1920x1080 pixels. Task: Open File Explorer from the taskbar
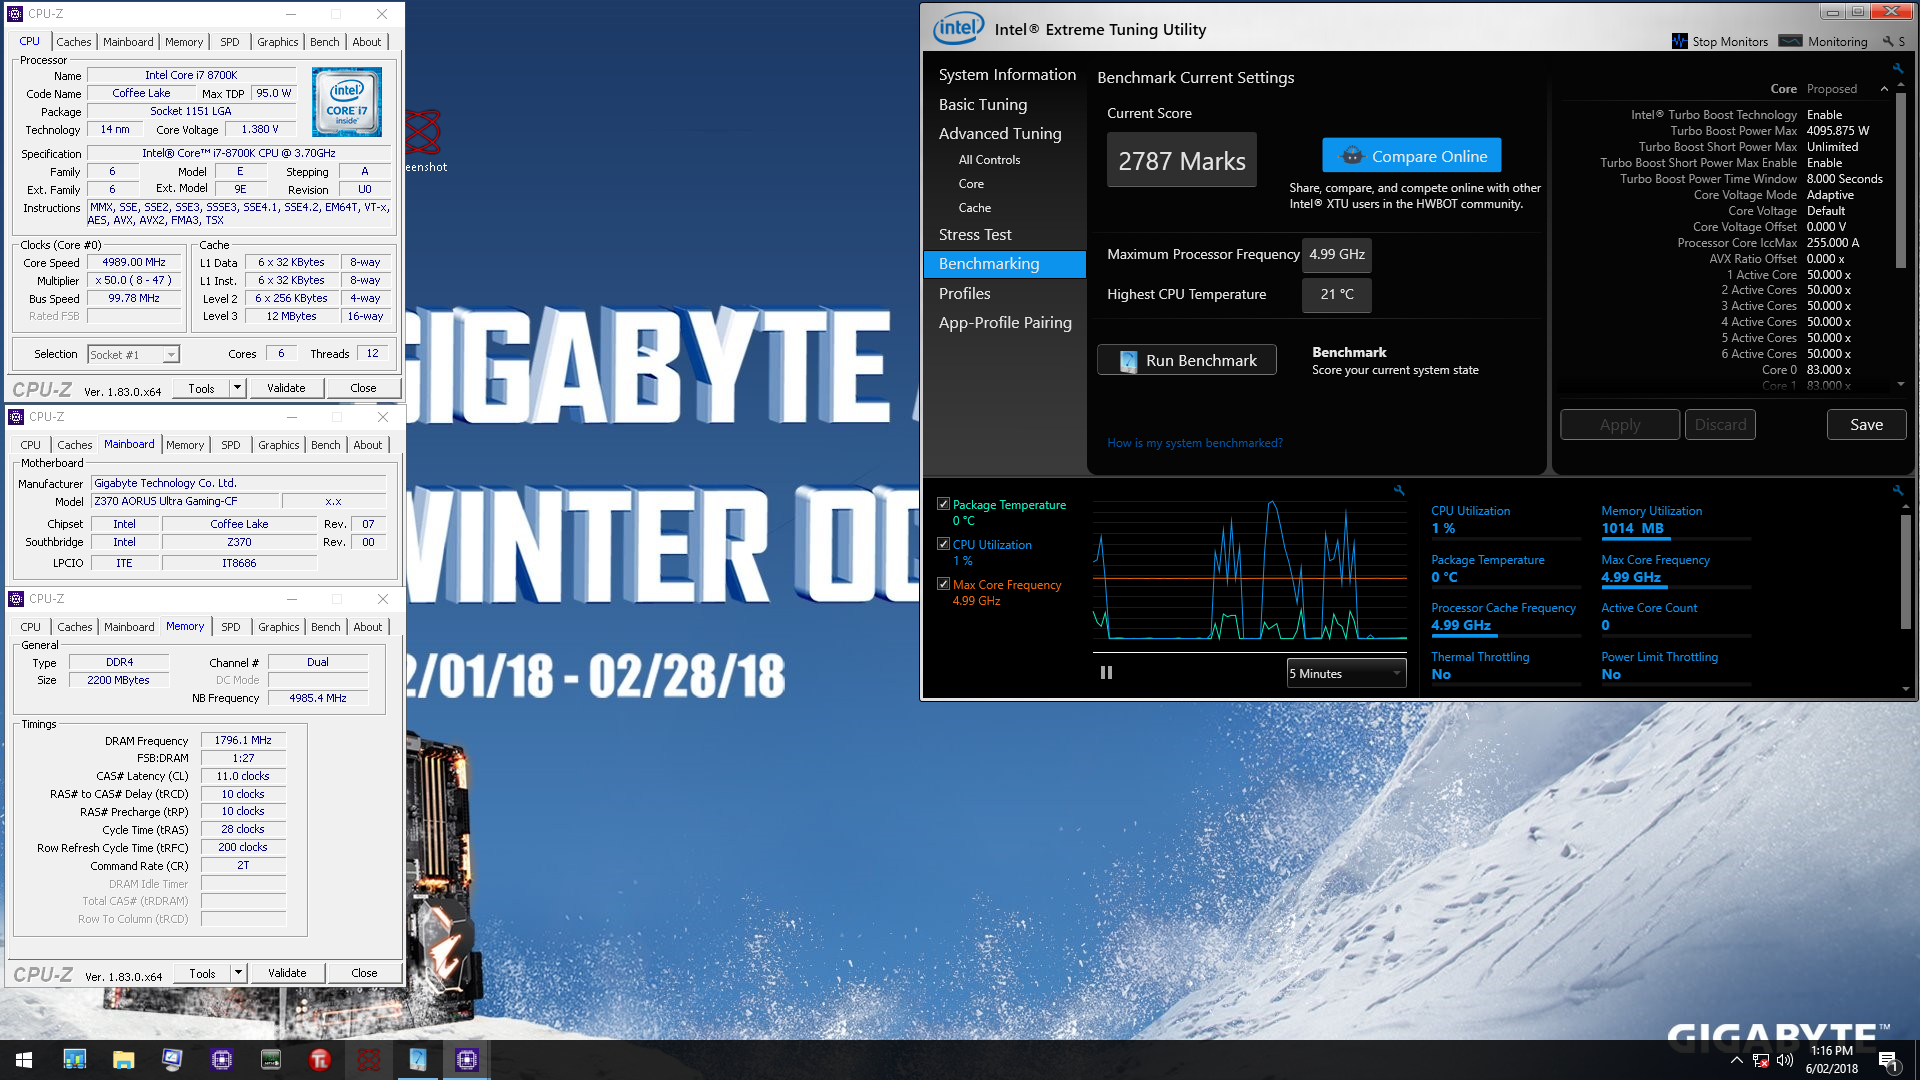click(123, 1060)
